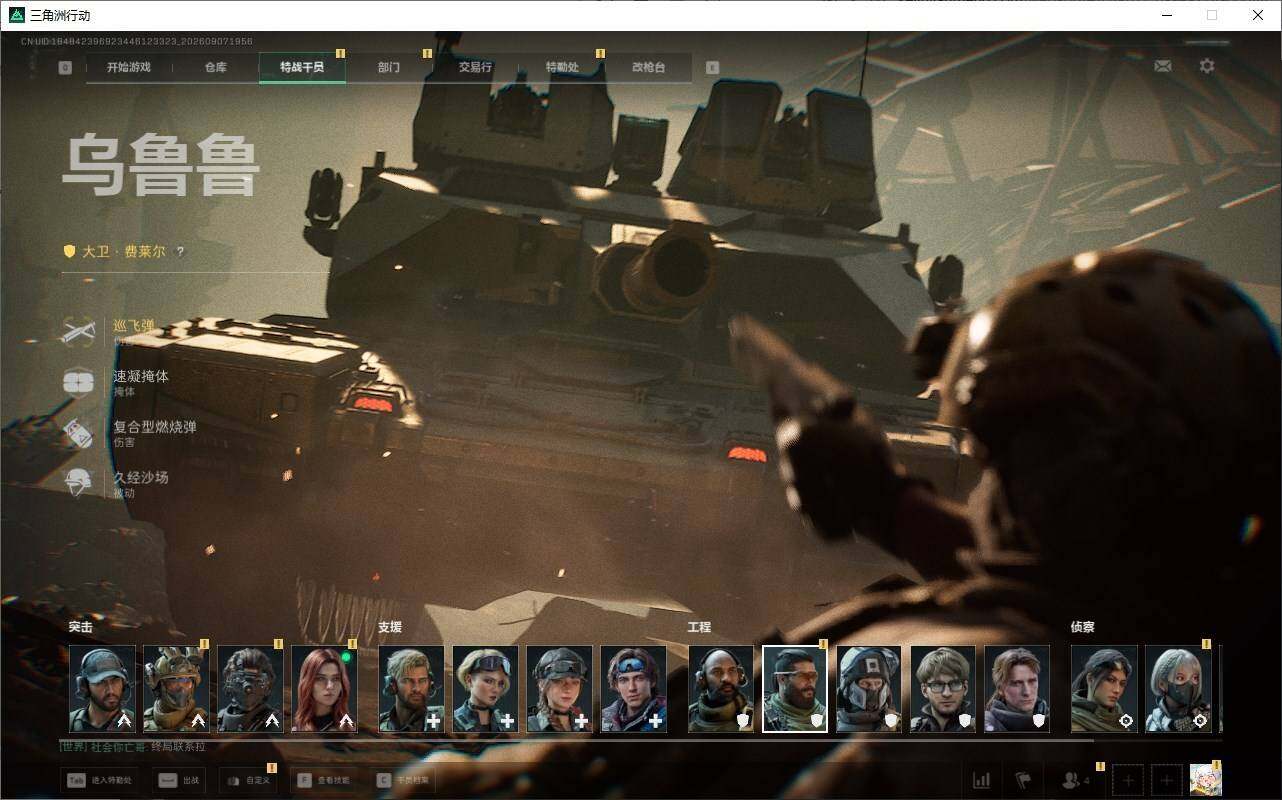Image resolution: width=1282 pixels, height=800 pixels.
Task: Open the C 干员档案 button
Action: [x=404, y=780]
